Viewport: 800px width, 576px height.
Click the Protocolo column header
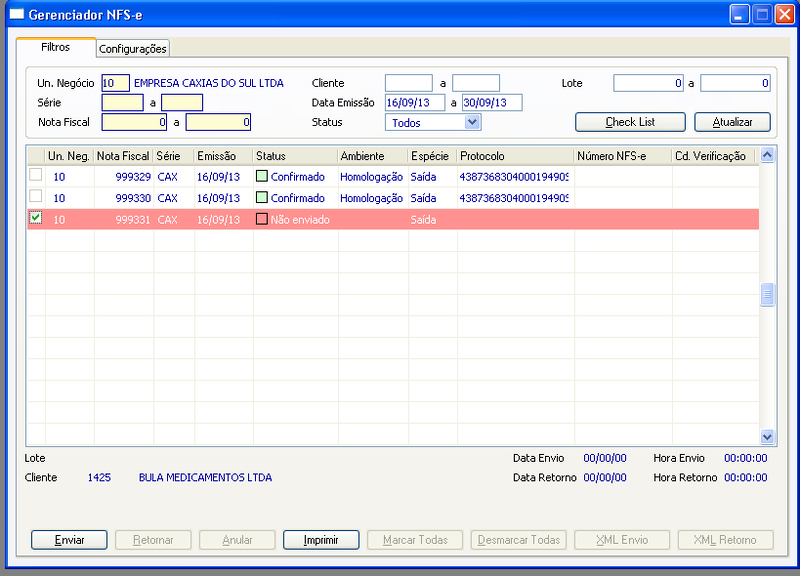coord(515,156)
